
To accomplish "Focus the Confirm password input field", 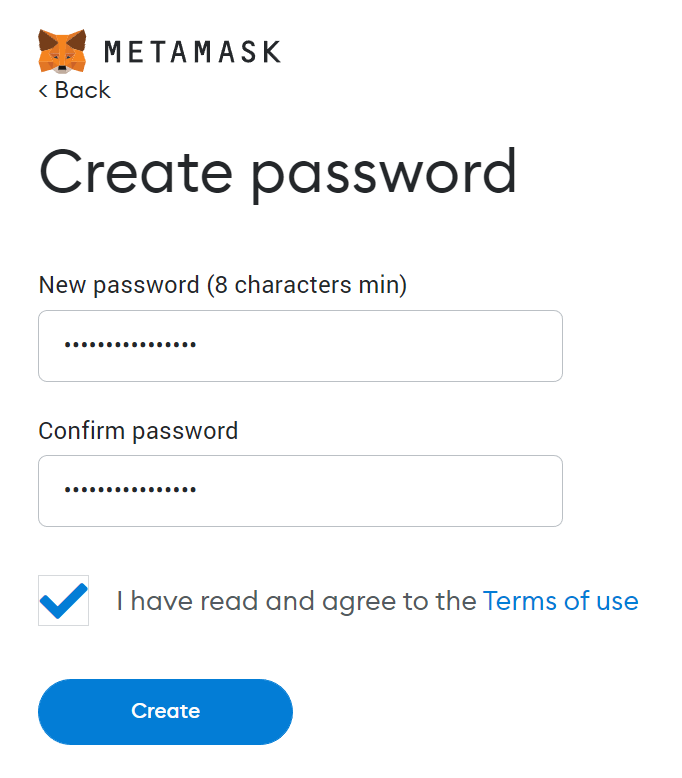I will [x=300, y=491].
